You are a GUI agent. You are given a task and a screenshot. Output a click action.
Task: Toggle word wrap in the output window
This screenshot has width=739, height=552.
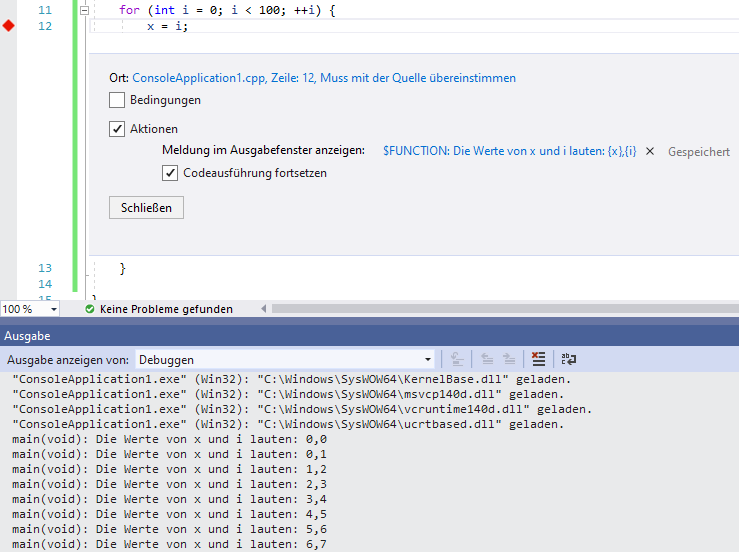(568, 359)
